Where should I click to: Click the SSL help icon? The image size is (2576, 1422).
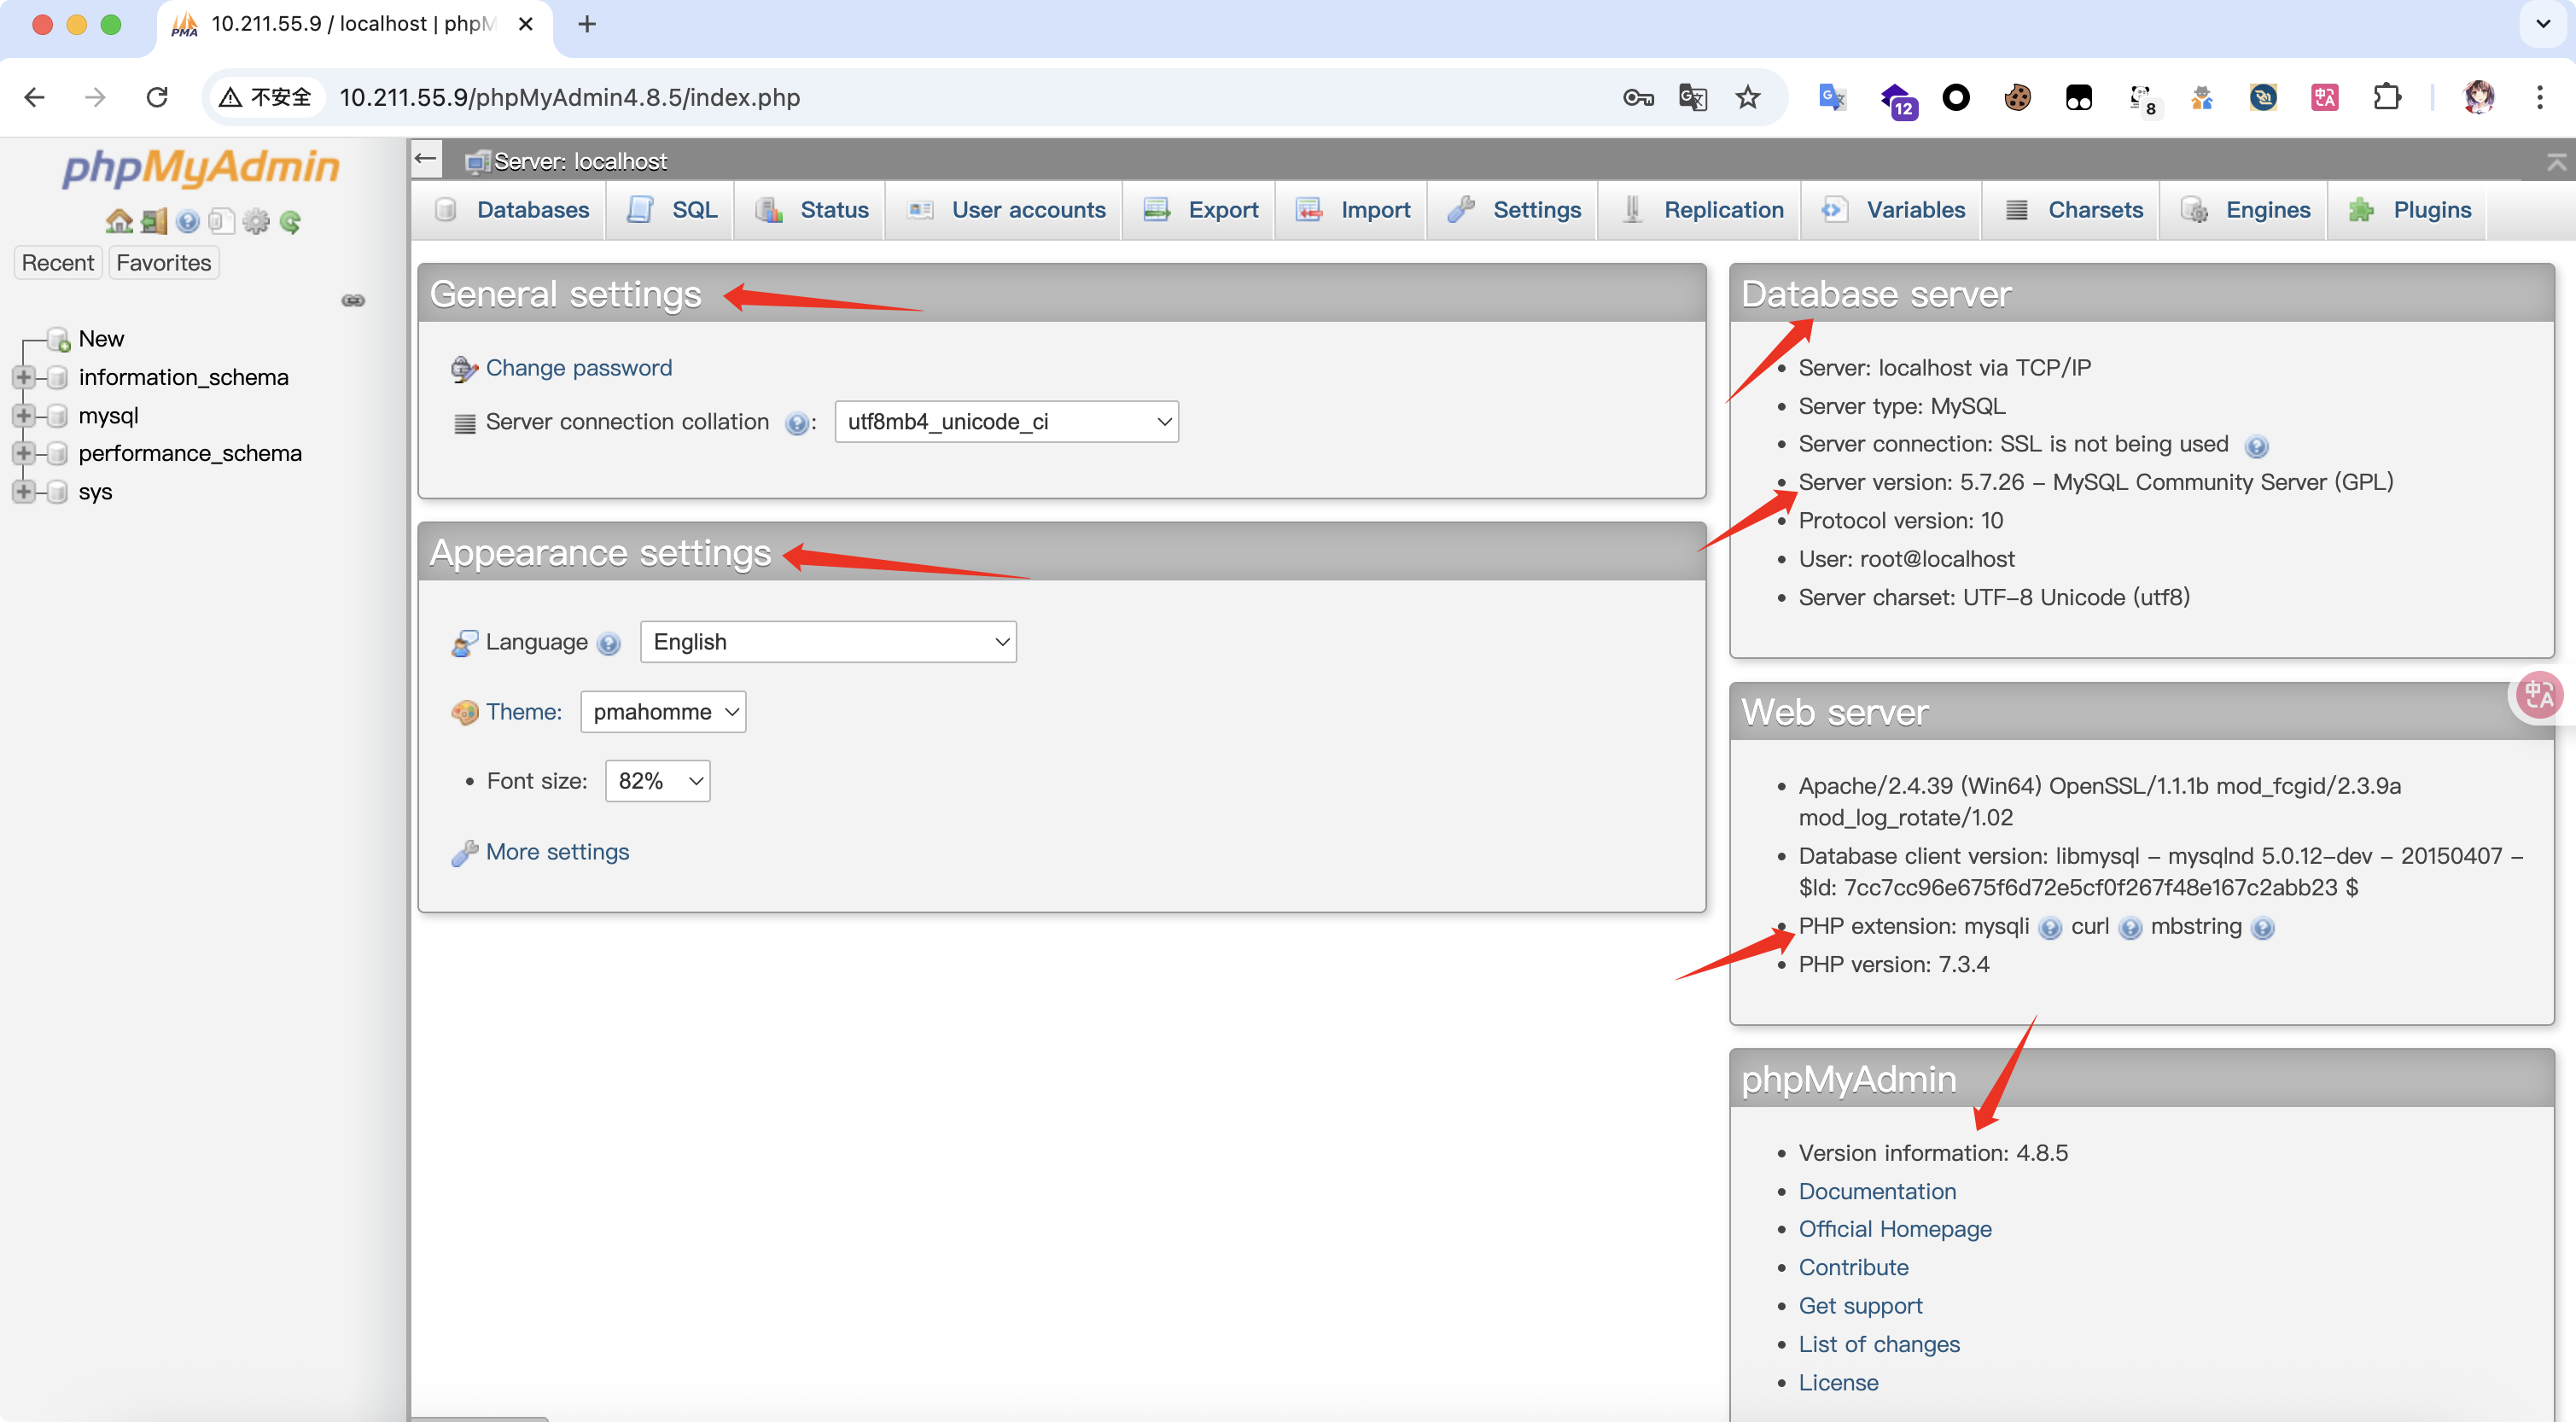2256,446
